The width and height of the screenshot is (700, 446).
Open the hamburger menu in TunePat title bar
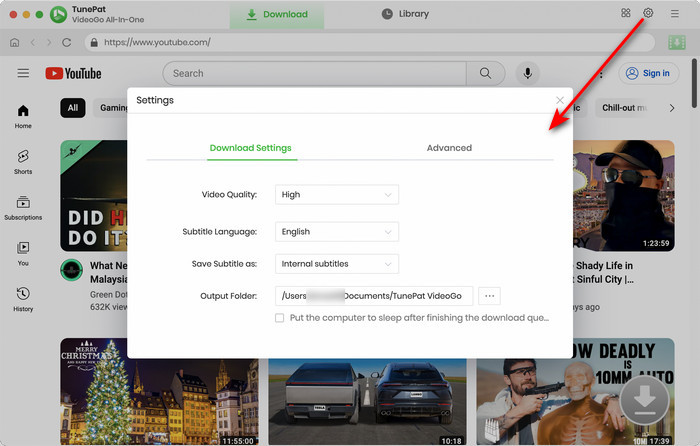(x=675, y=14)
